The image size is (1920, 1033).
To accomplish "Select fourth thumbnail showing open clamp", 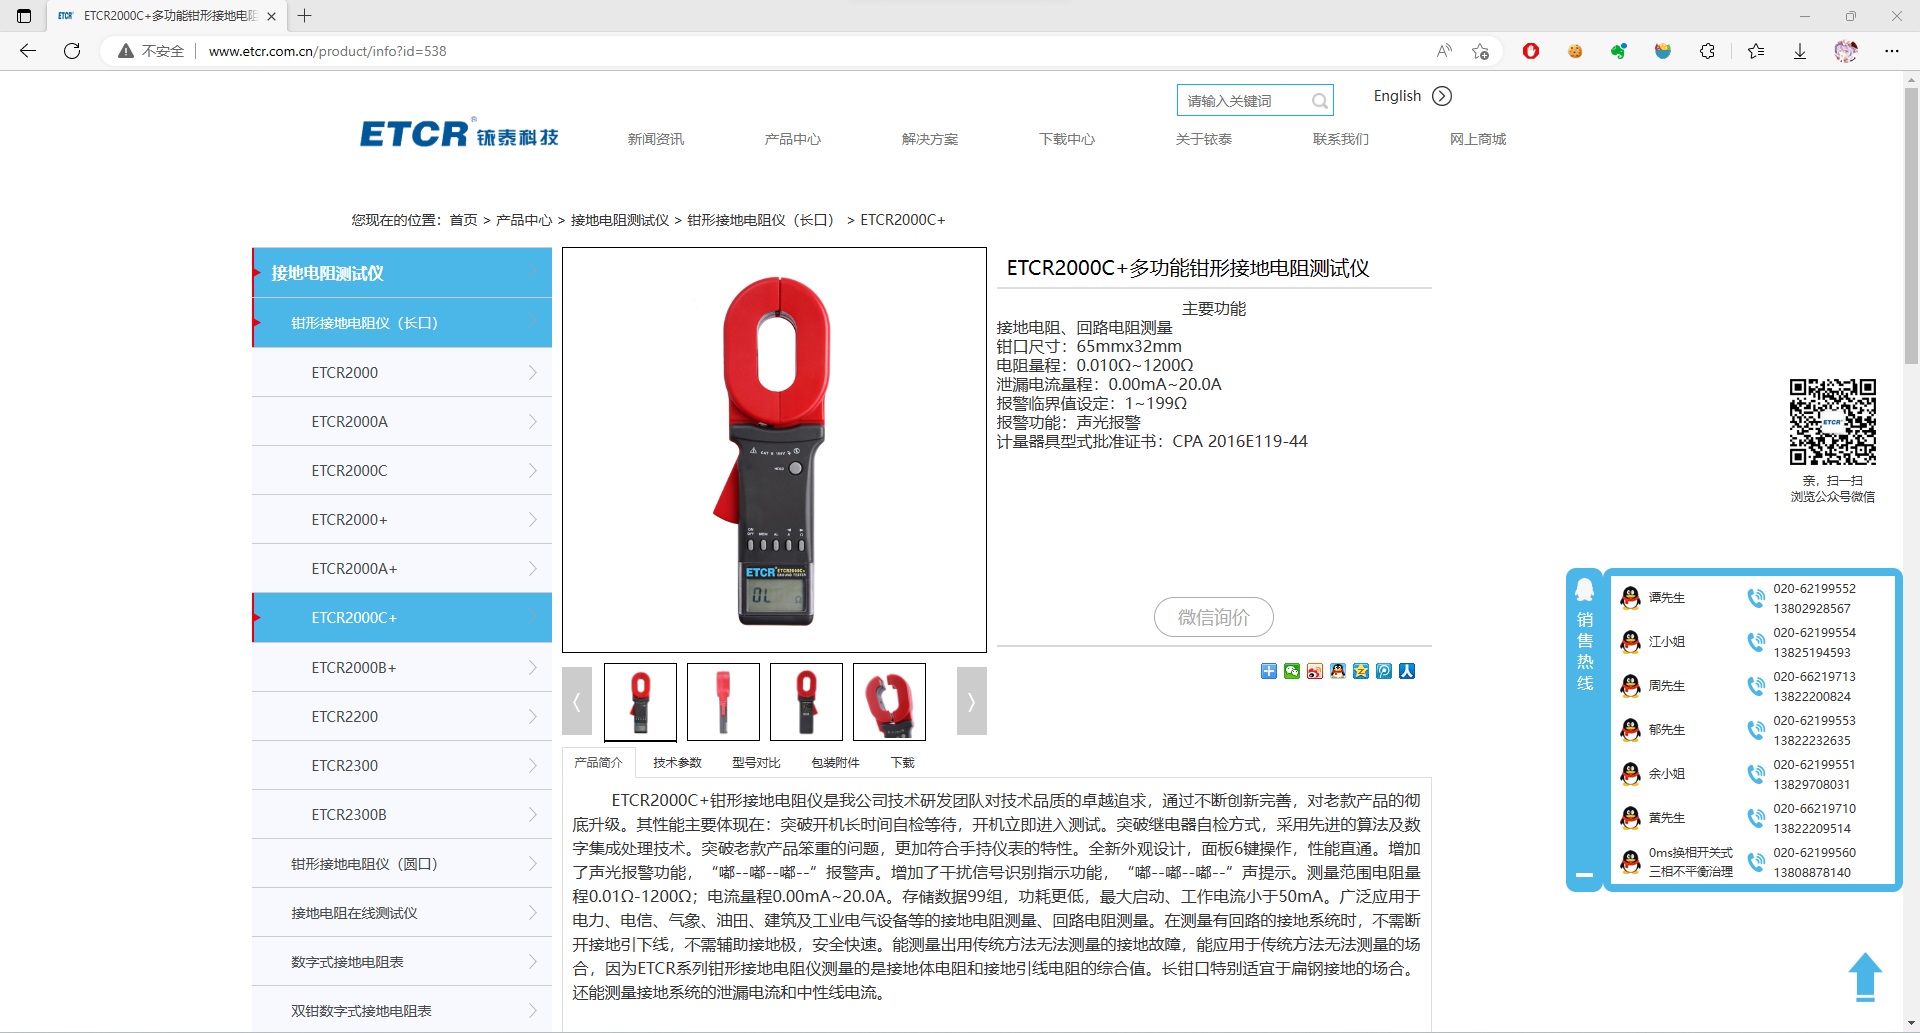I will point(889,701).
